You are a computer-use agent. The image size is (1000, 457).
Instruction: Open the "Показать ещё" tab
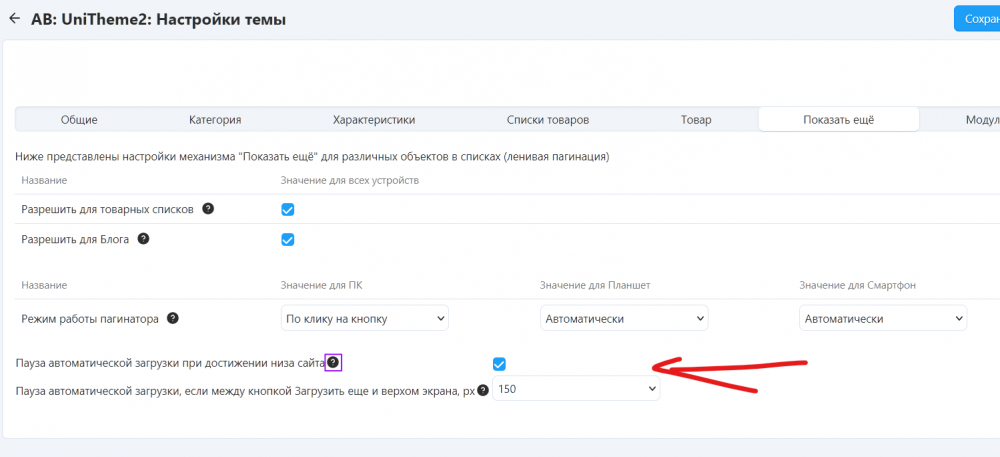pos(838,120)
